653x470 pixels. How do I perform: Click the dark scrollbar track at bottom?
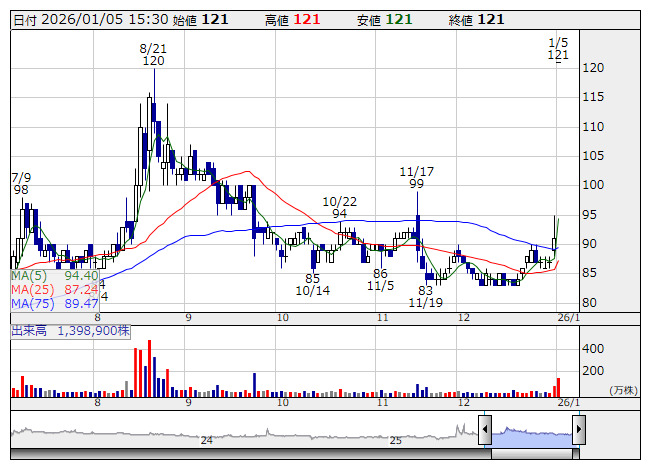[x=251, y=454]
